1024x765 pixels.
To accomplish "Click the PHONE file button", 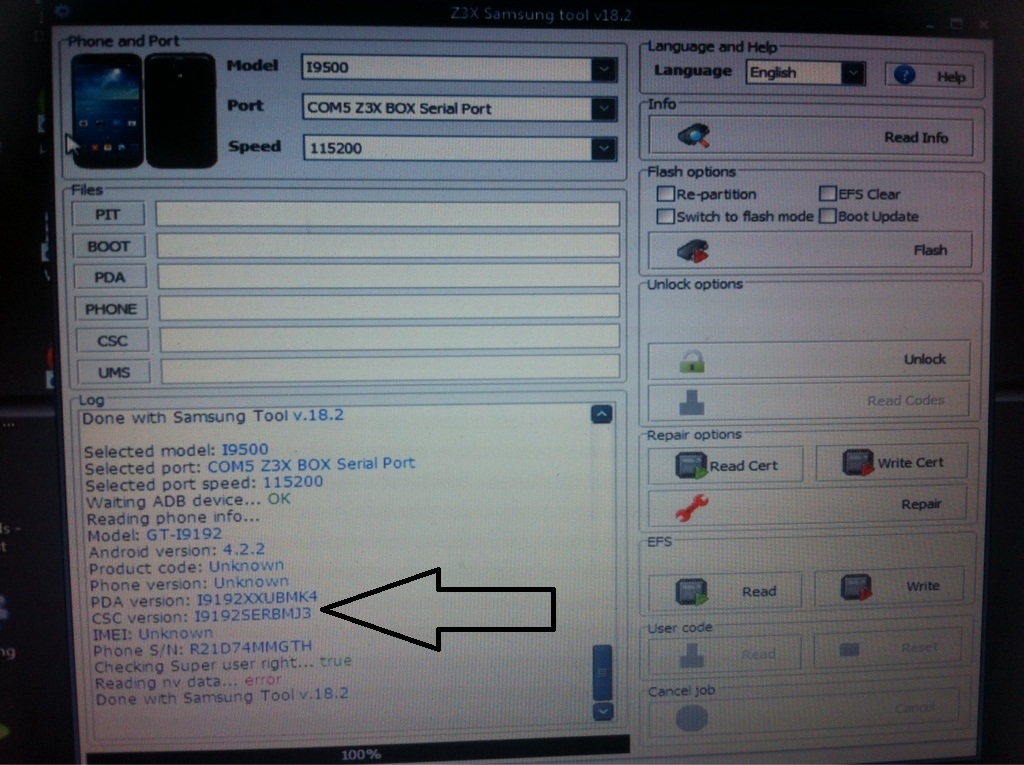I will point(112,308).
